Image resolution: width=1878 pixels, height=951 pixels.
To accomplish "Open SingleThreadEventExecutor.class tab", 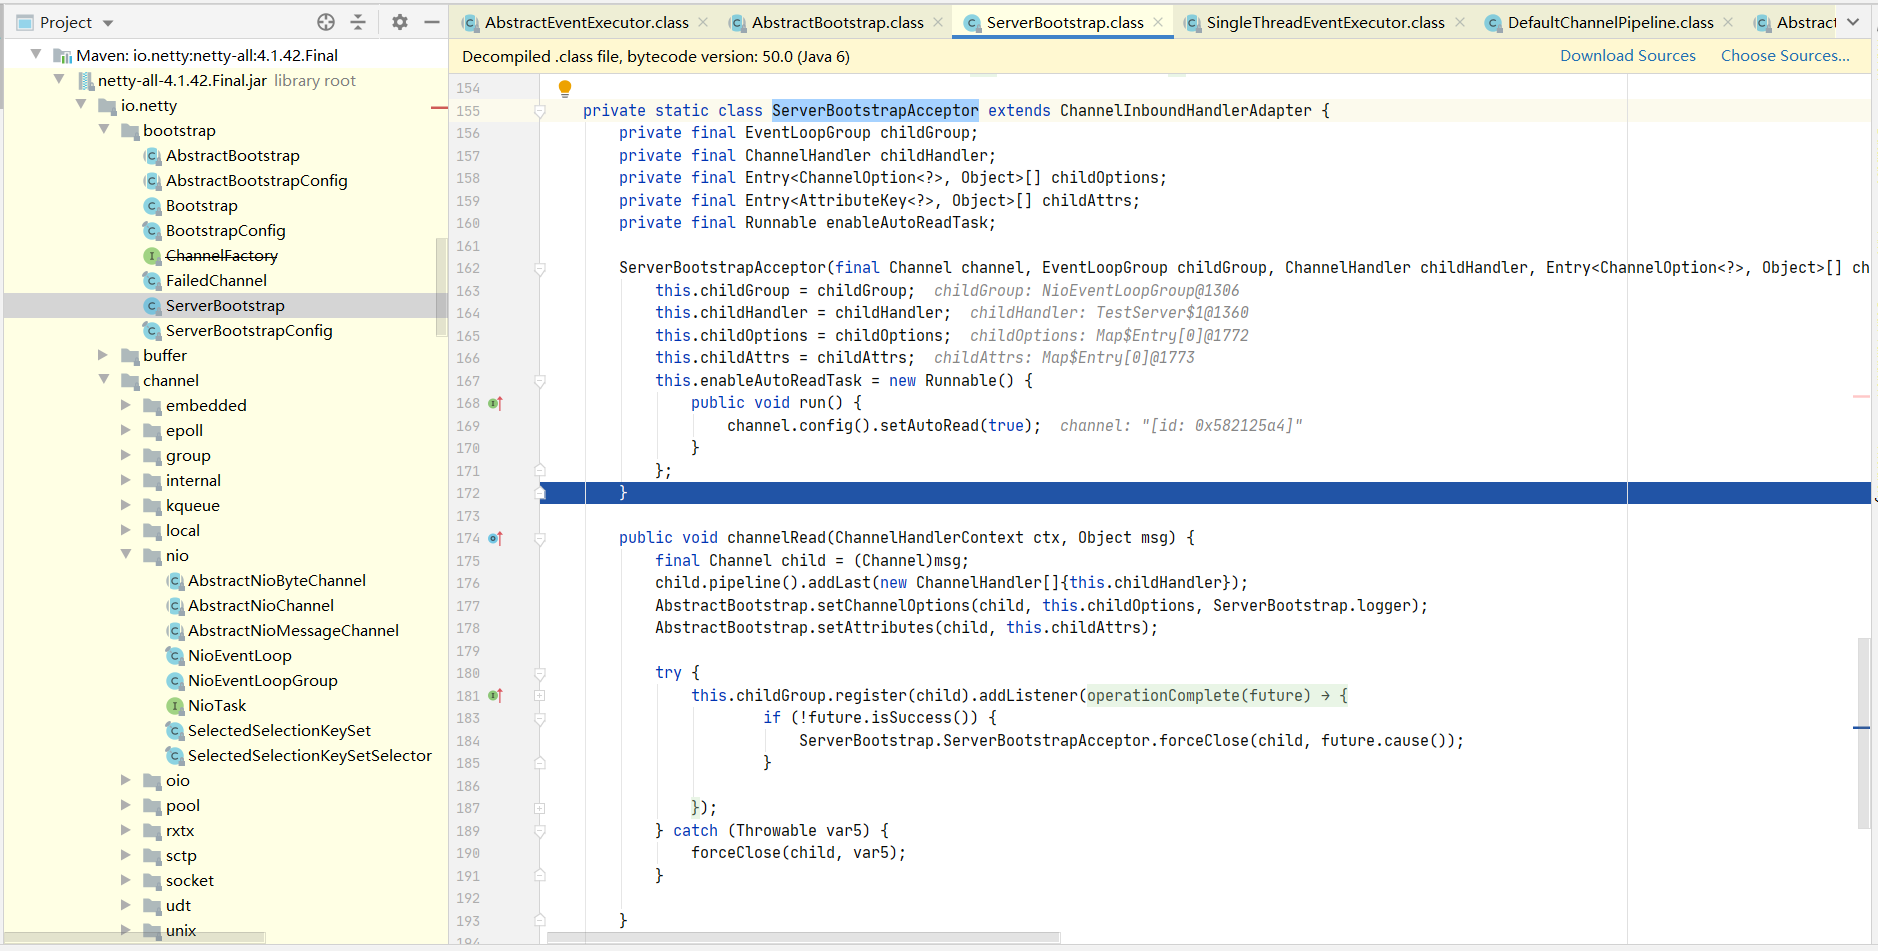I will [x=1325, y=22].
